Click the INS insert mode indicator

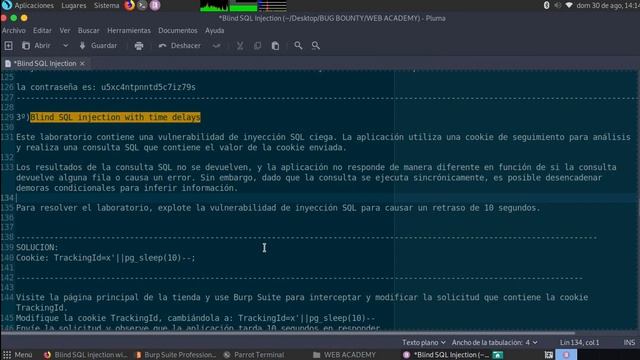(629, 342)
